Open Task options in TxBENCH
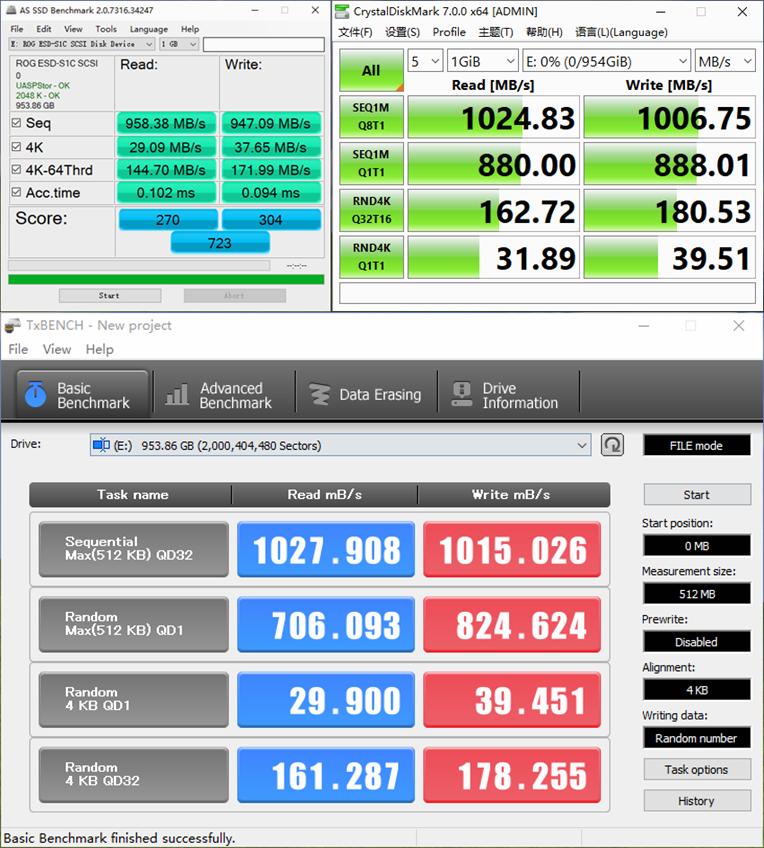This screenshot has width=764, height=848. point(697,769)
